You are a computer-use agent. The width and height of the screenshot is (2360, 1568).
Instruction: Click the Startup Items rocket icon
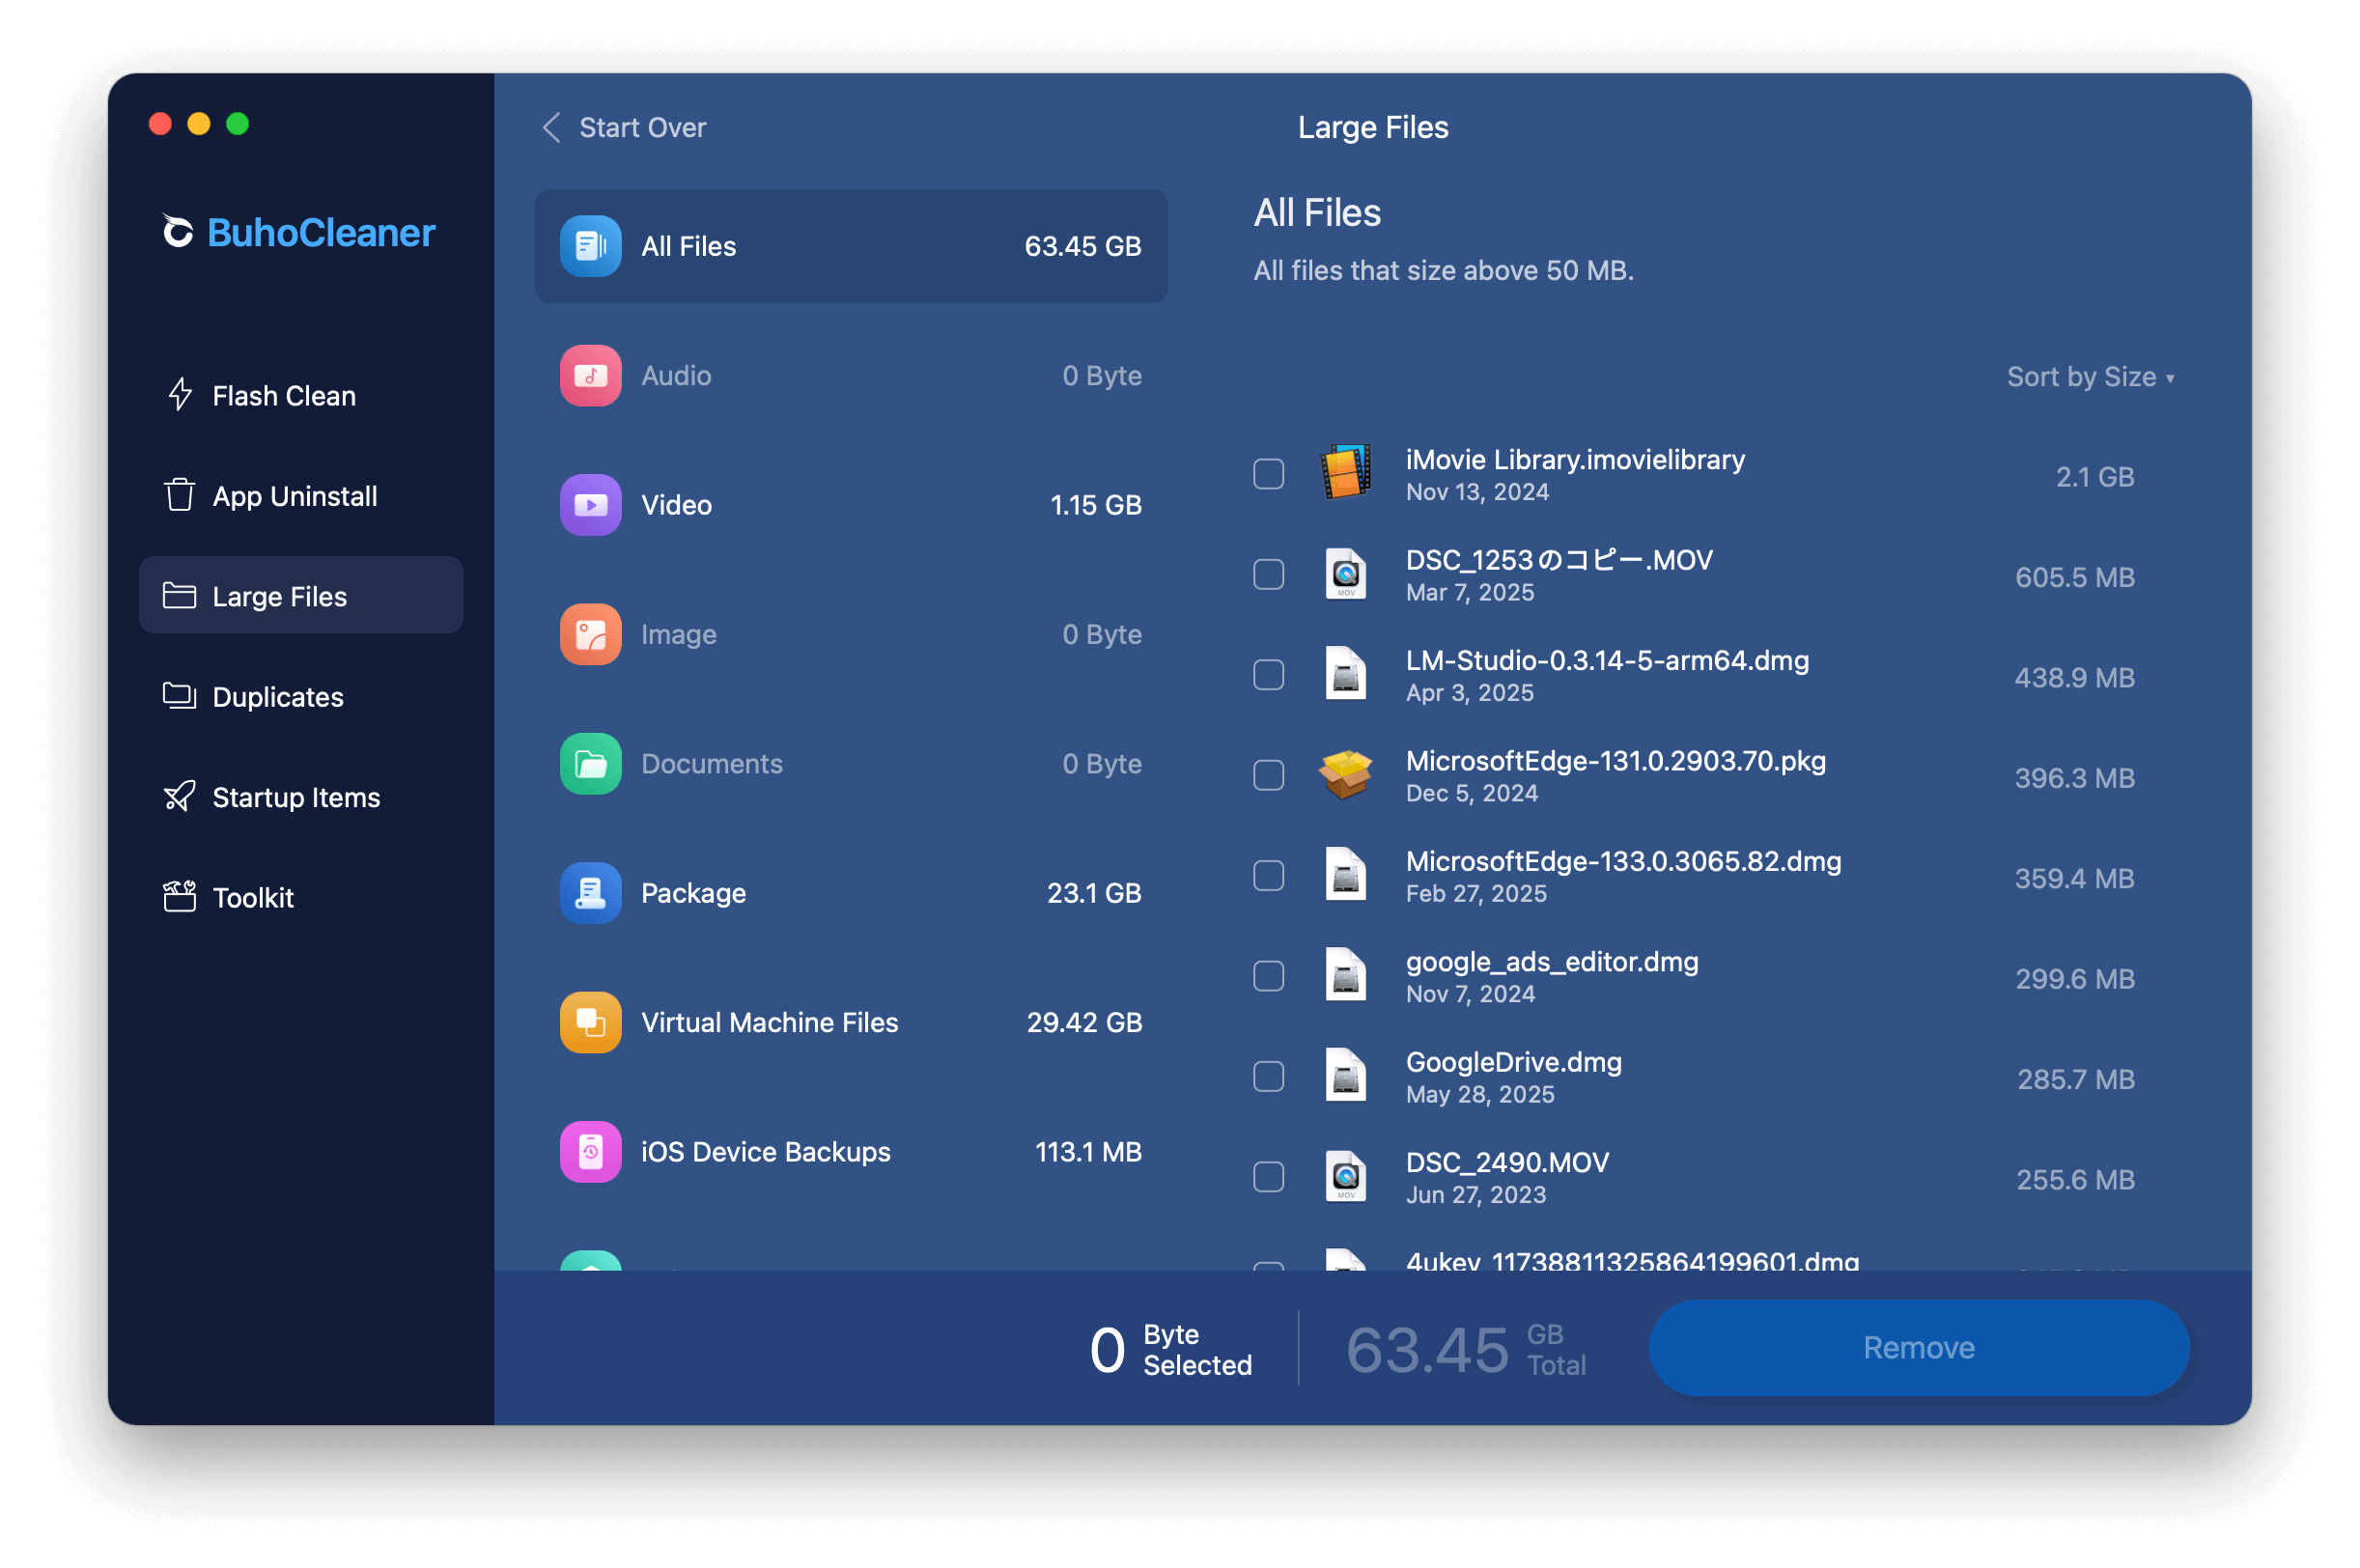point(179,796)
